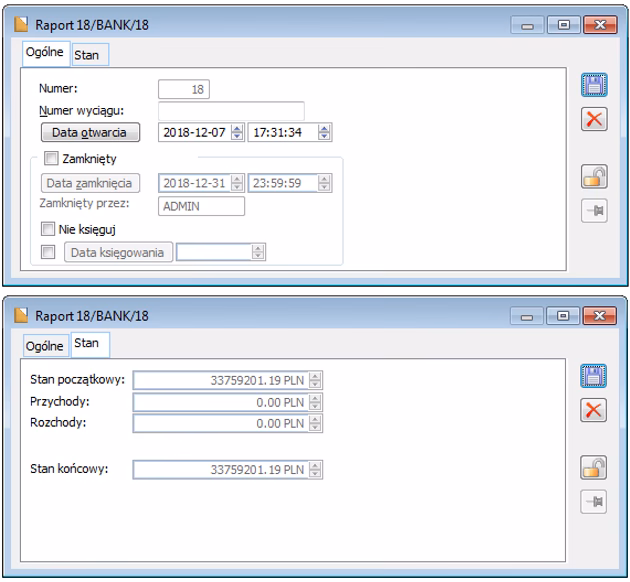Click the padlock icon in bottom window
This screenshot has height=582, width=630.
[595, 465]
